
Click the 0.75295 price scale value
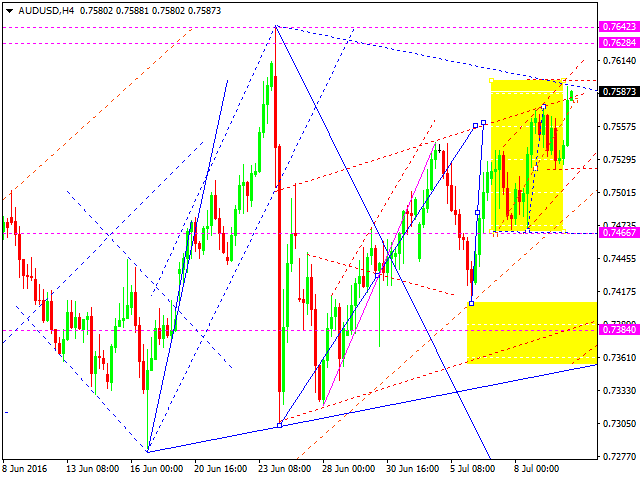pyautogui.click(x=619, y=160)
